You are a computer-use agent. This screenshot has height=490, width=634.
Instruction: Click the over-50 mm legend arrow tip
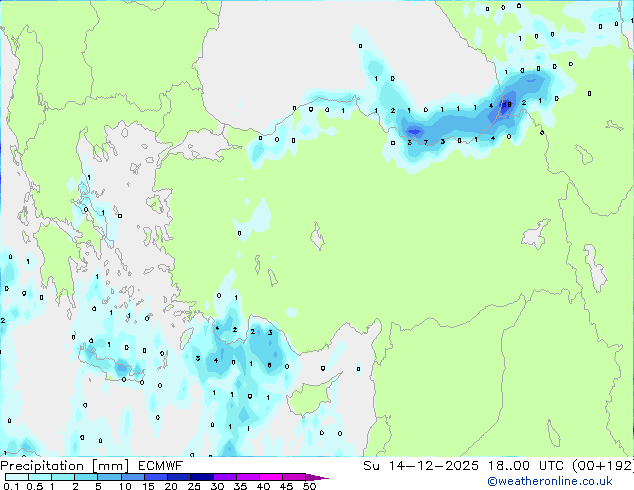[317, 477]
